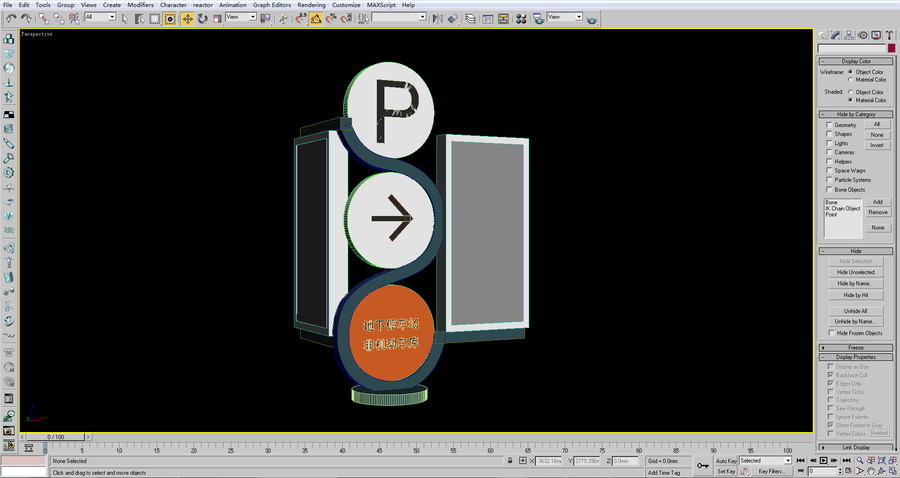900x478 pixels.
Task: Click the Undo arrow icon
Action: [x=11, y=18]
